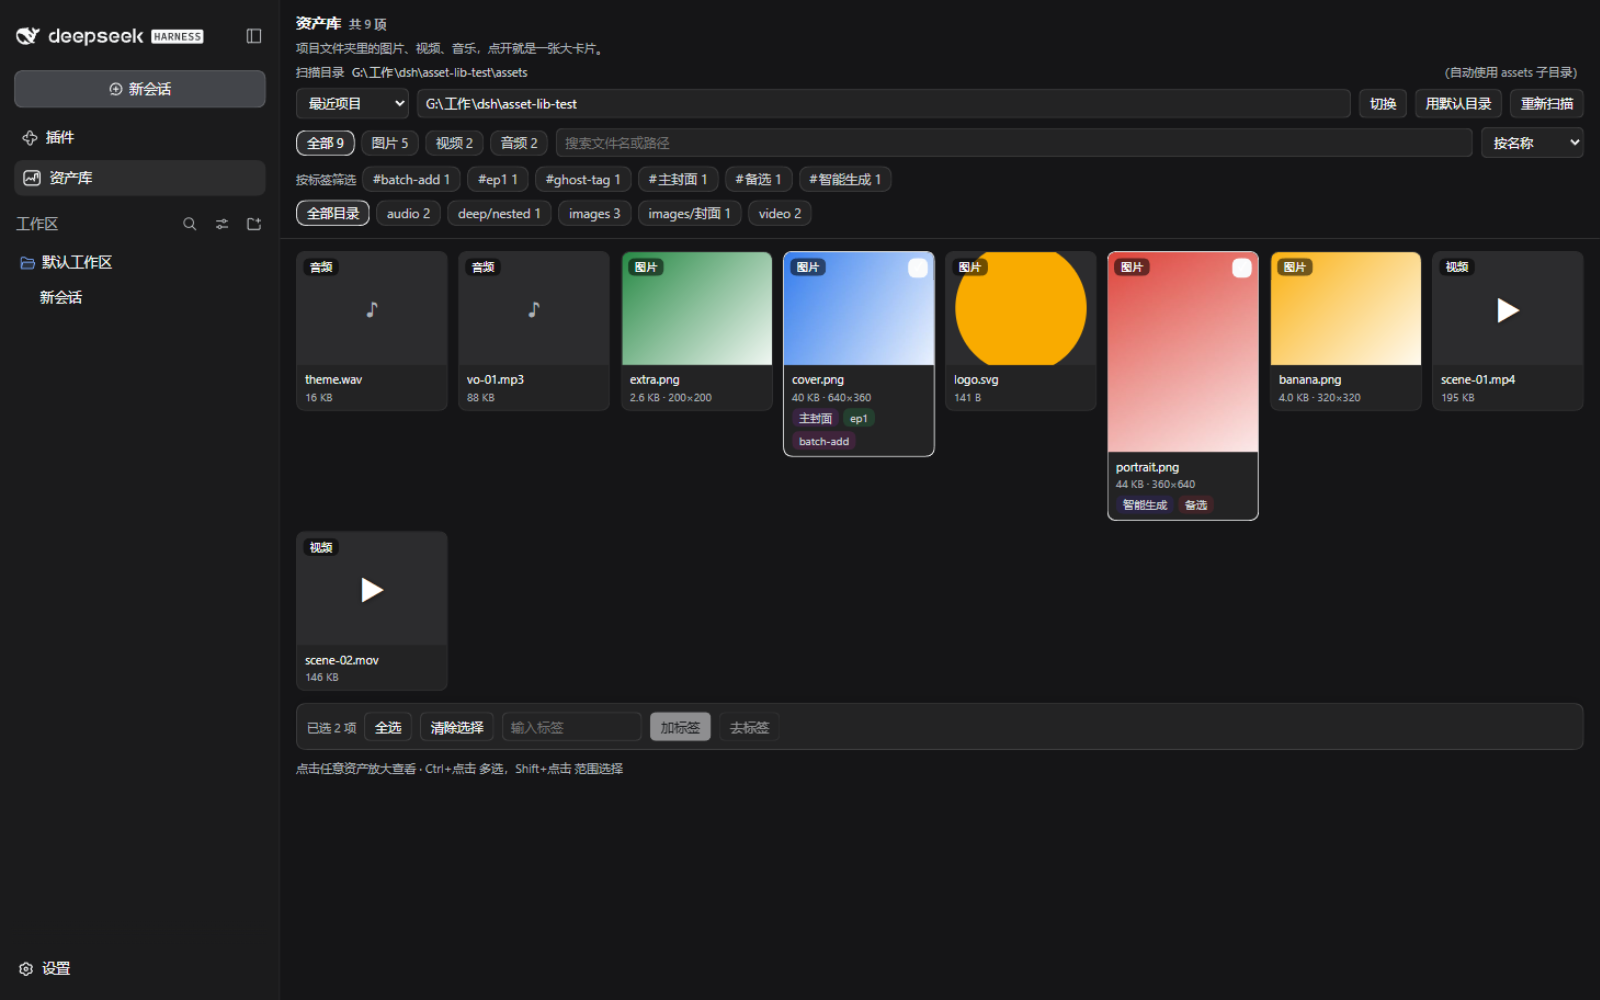Open the sort by name dropdown
The image size is (1600, 1000).
1532,143
